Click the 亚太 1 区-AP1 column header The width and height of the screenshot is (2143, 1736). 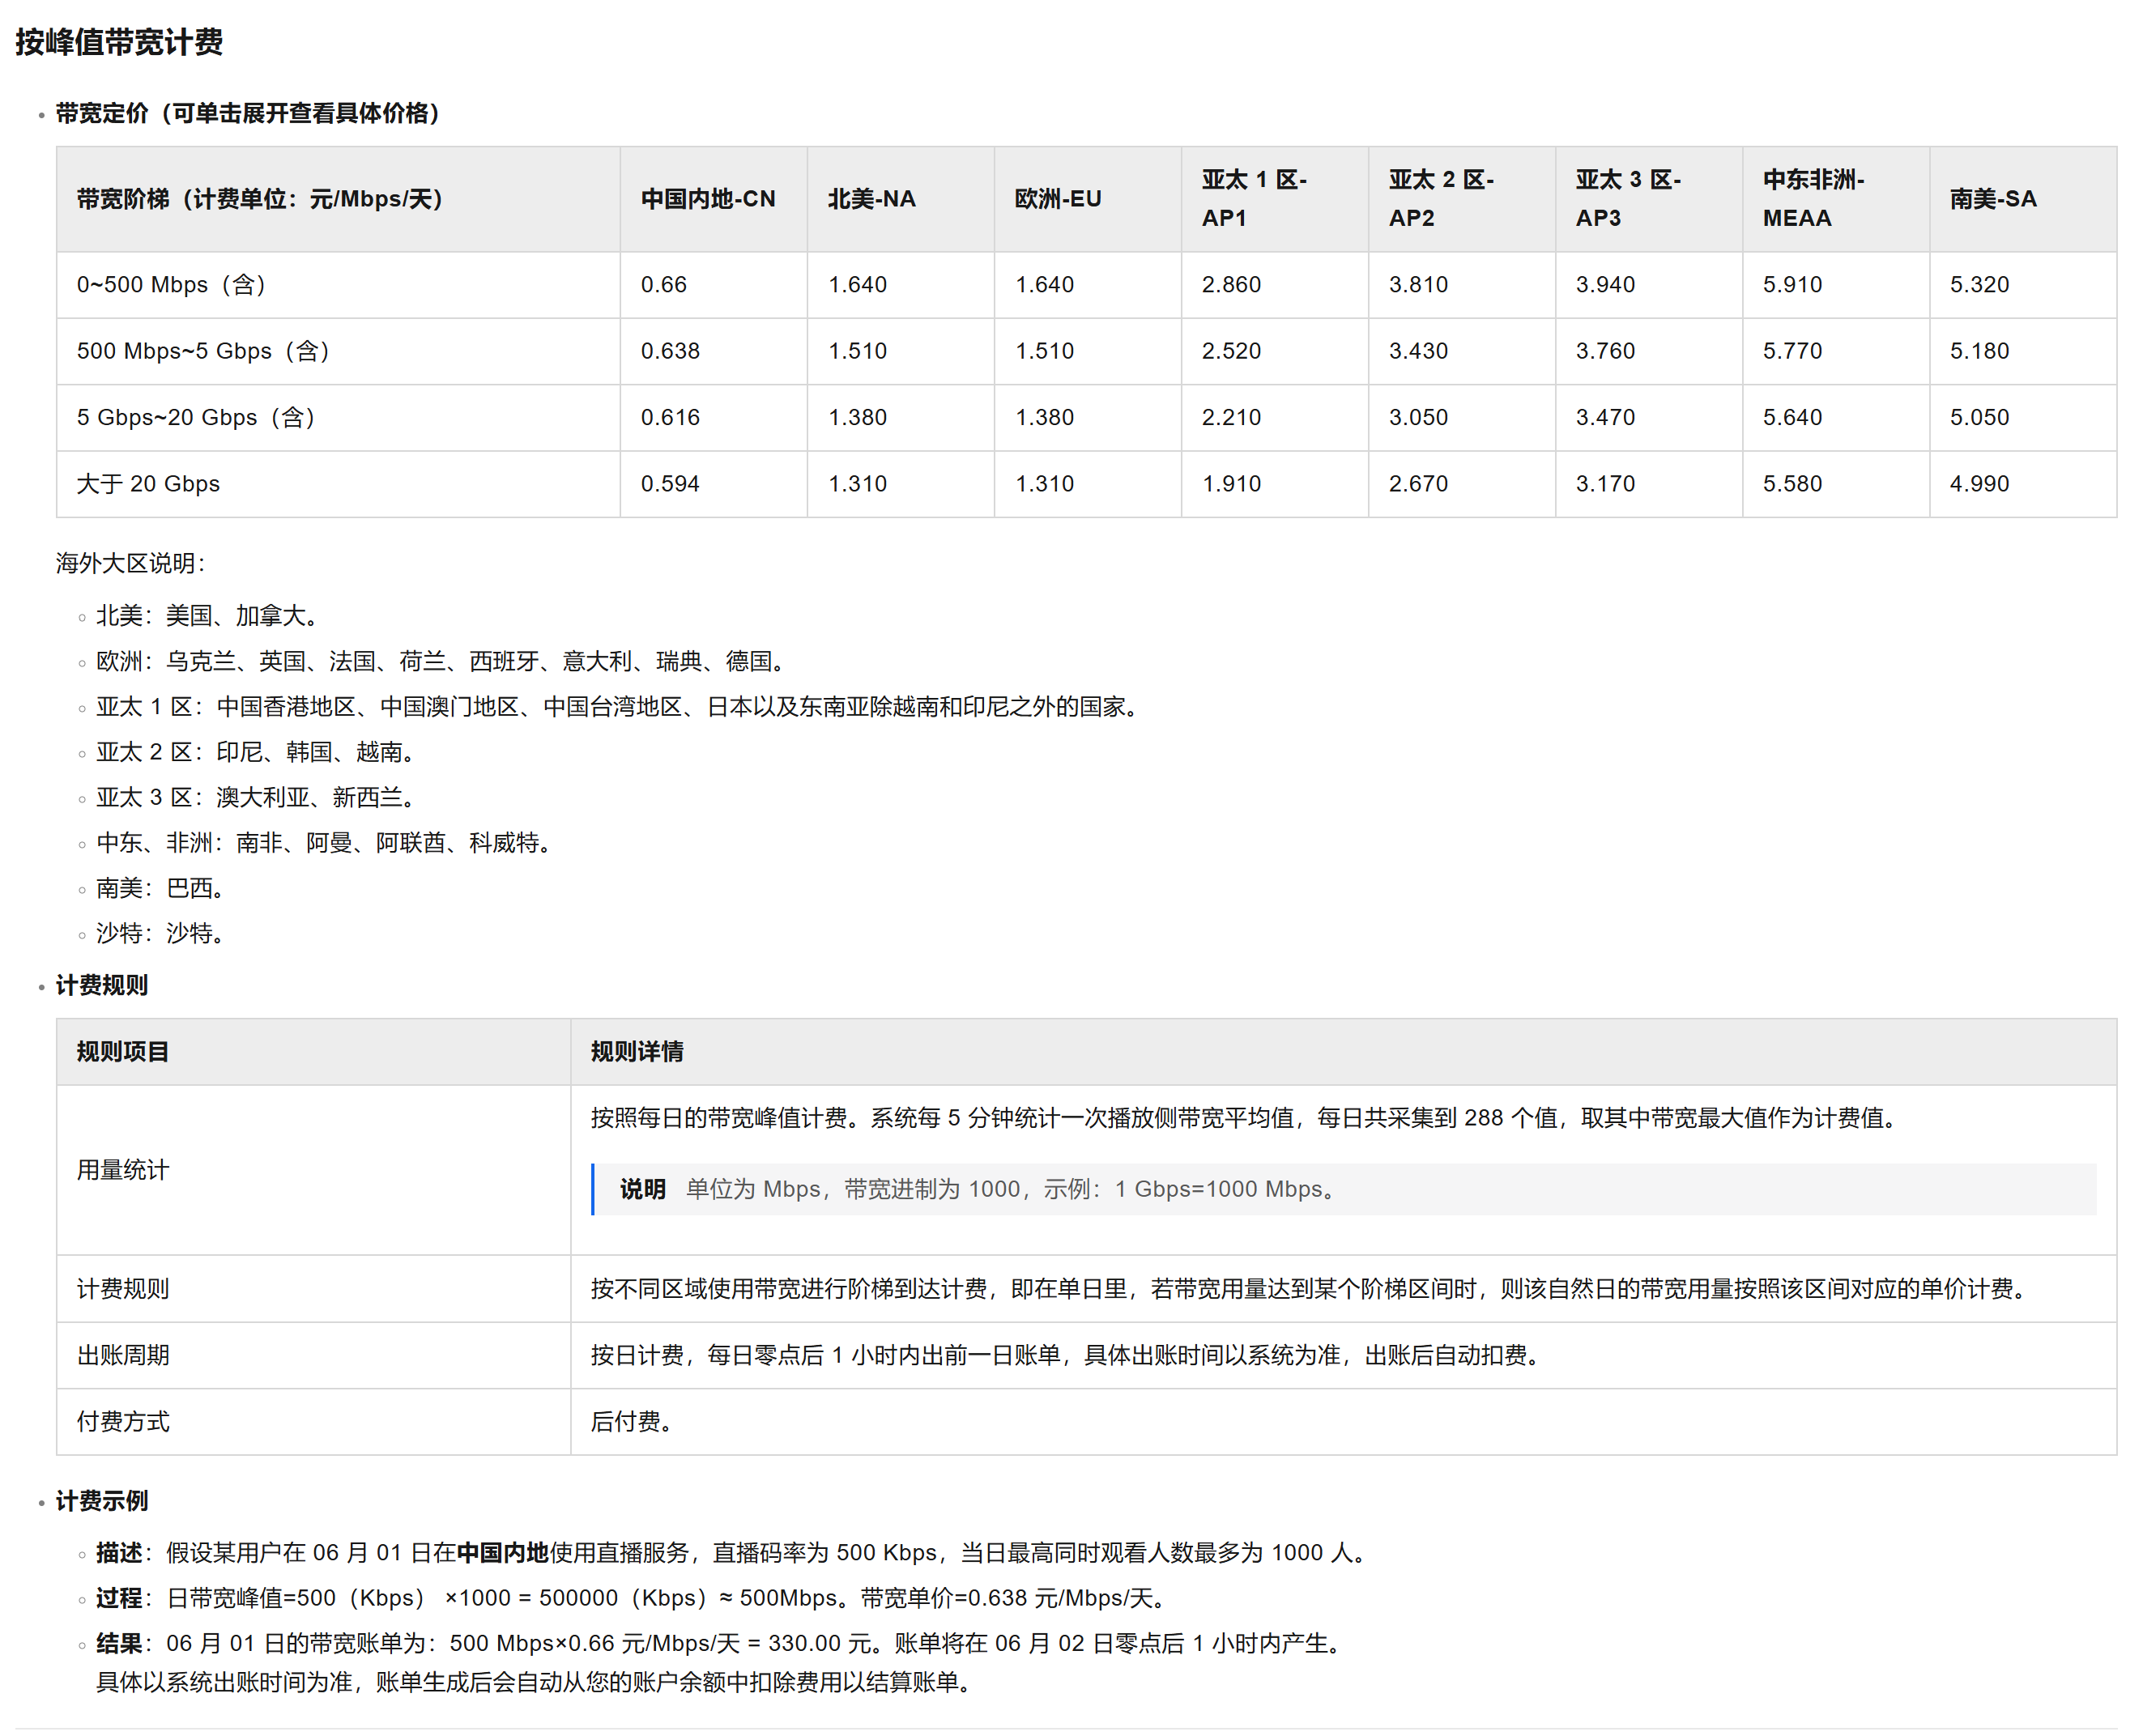tap(1253, 199)
